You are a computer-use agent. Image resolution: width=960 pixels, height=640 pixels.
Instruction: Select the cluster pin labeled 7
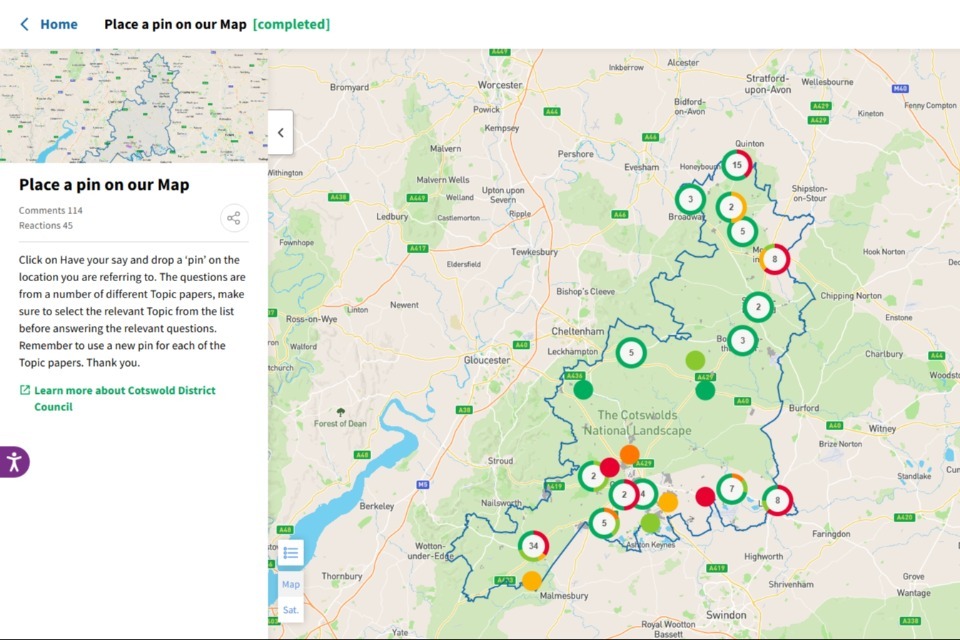coord(732,489)
